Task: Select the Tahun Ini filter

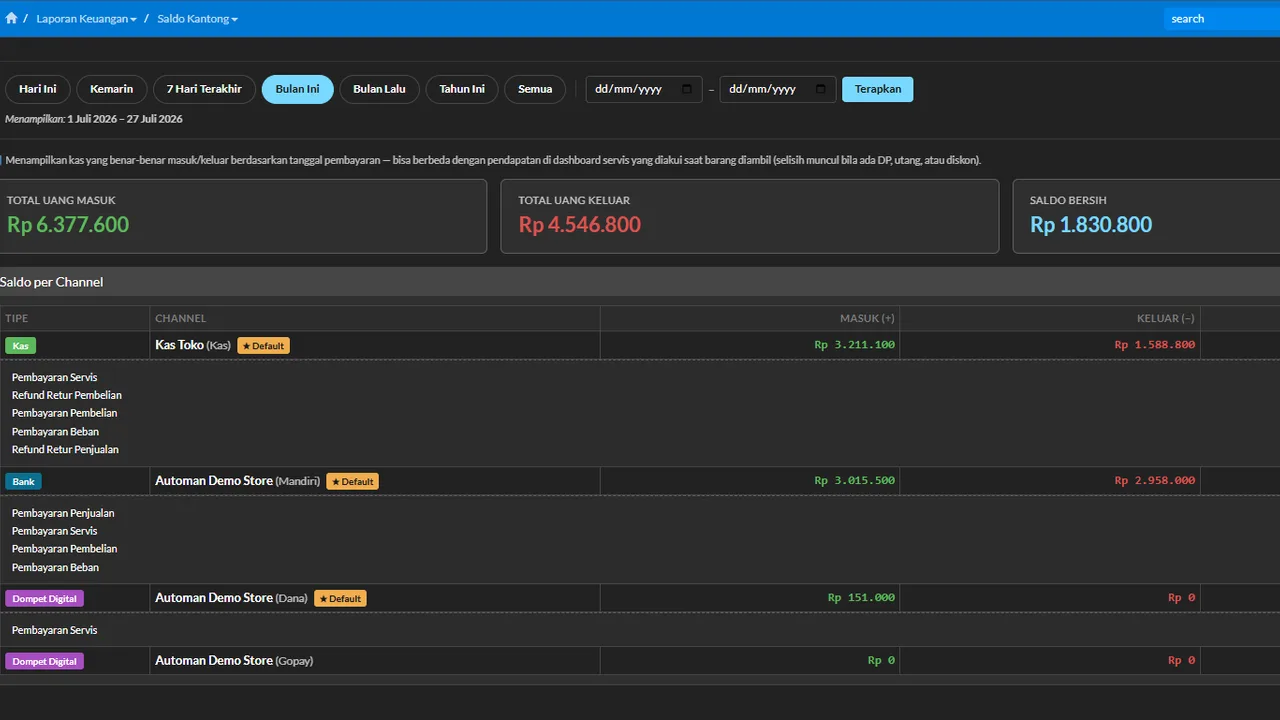Action: tap(462, 89)
